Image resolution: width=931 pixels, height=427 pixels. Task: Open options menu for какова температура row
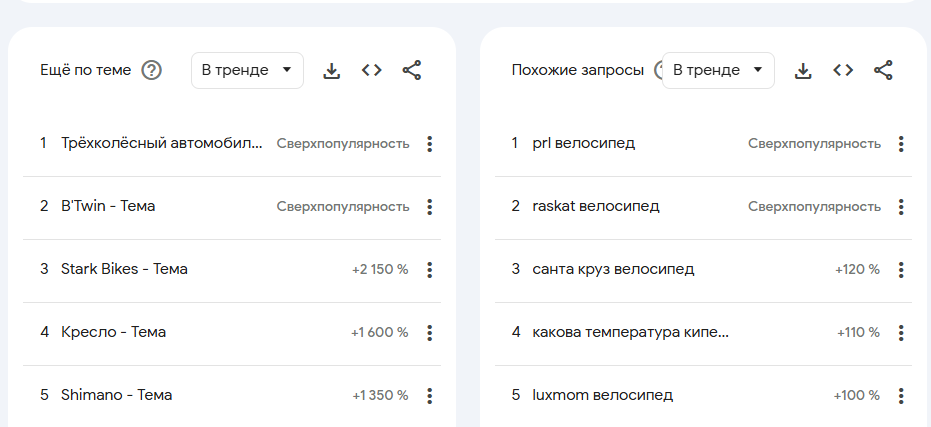(901, 333)
